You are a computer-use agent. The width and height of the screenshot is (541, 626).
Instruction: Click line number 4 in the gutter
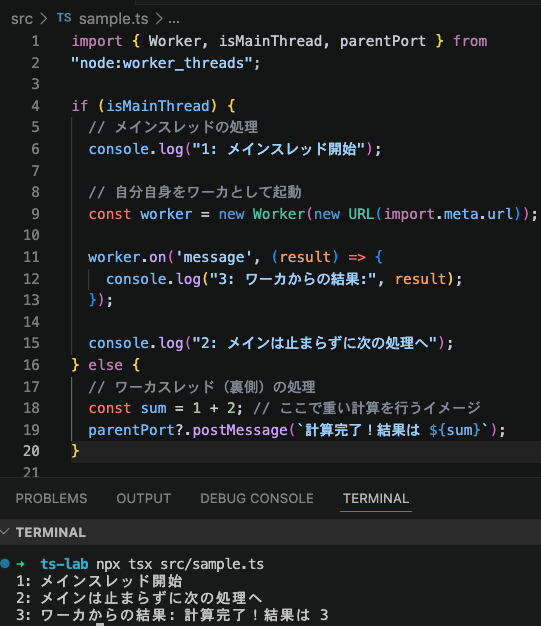coord(36,106)
